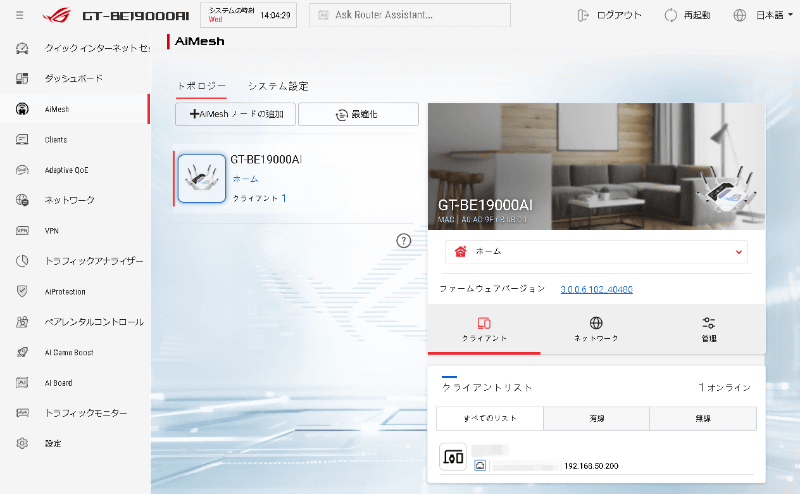Open AI Board in the sidebar menu
Image resolution: width=800 pixels, height=494 pixels.
coord(58,383)
